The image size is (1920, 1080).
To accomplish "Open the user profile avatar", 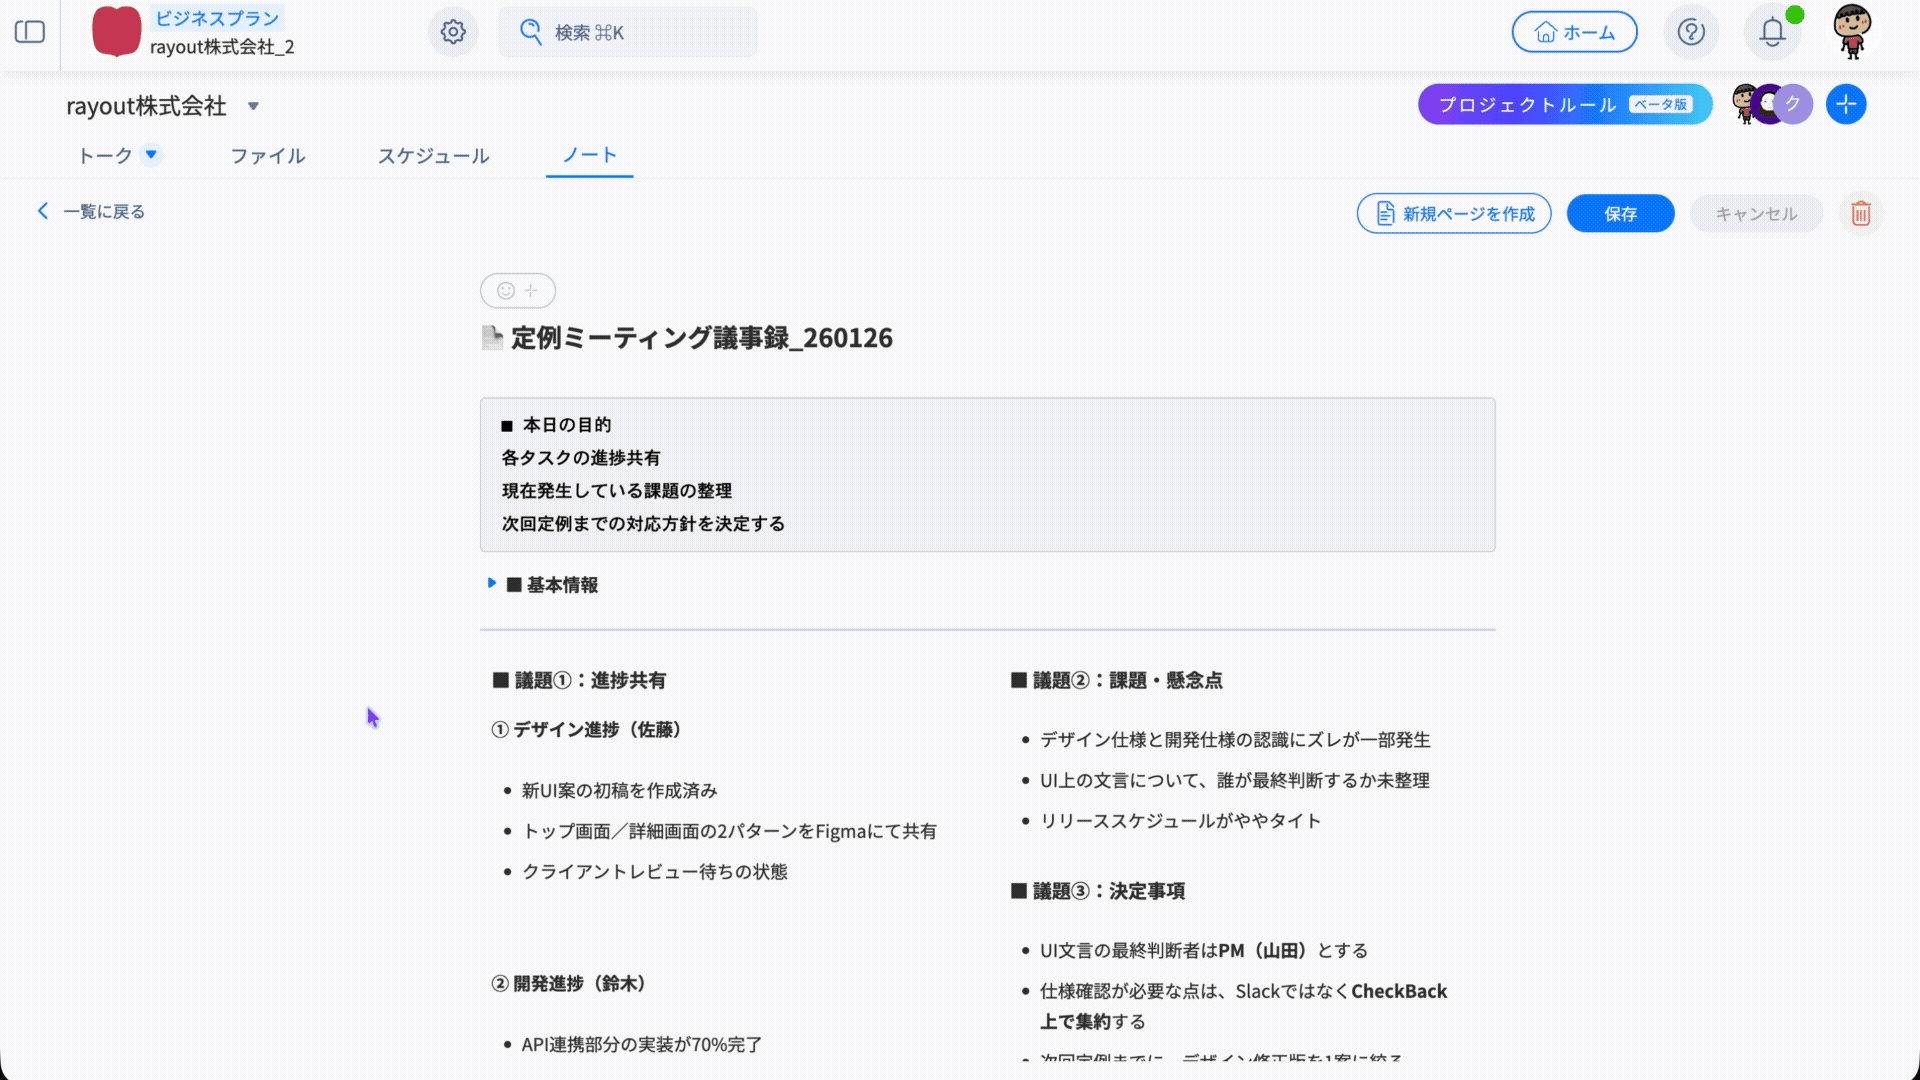I will pyautogui.click(x=1852, y=32).
